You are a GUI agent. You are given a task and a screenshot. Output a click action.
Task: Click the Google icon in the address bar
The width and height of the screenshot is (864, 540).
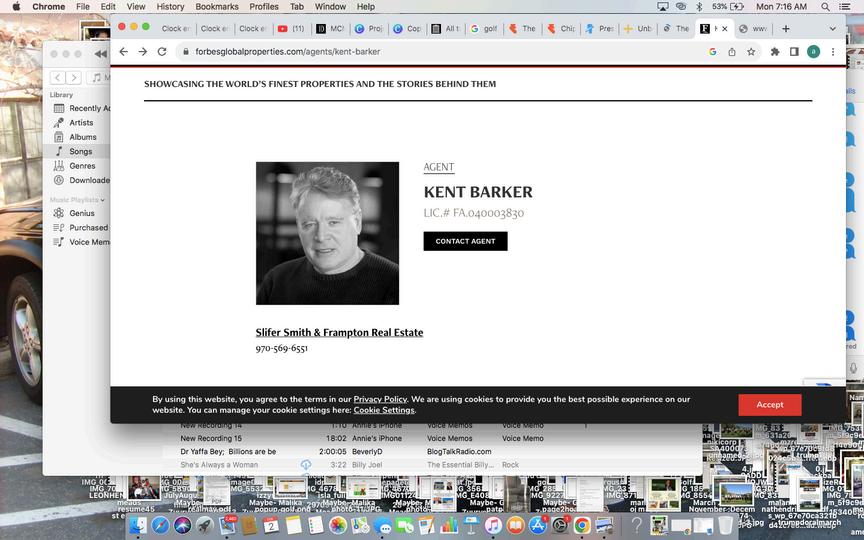712,51
